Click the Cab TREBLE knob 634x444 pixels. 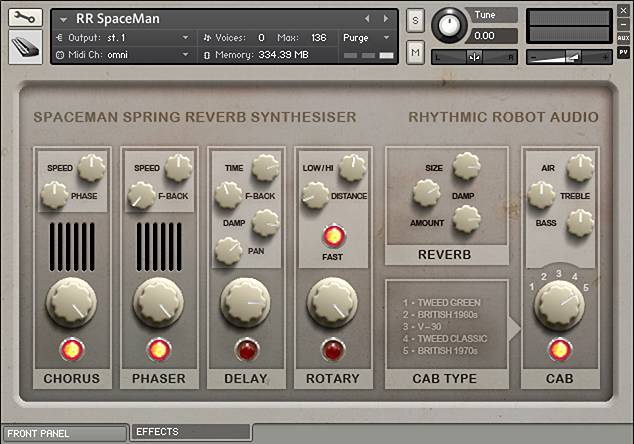pos(541,195)
